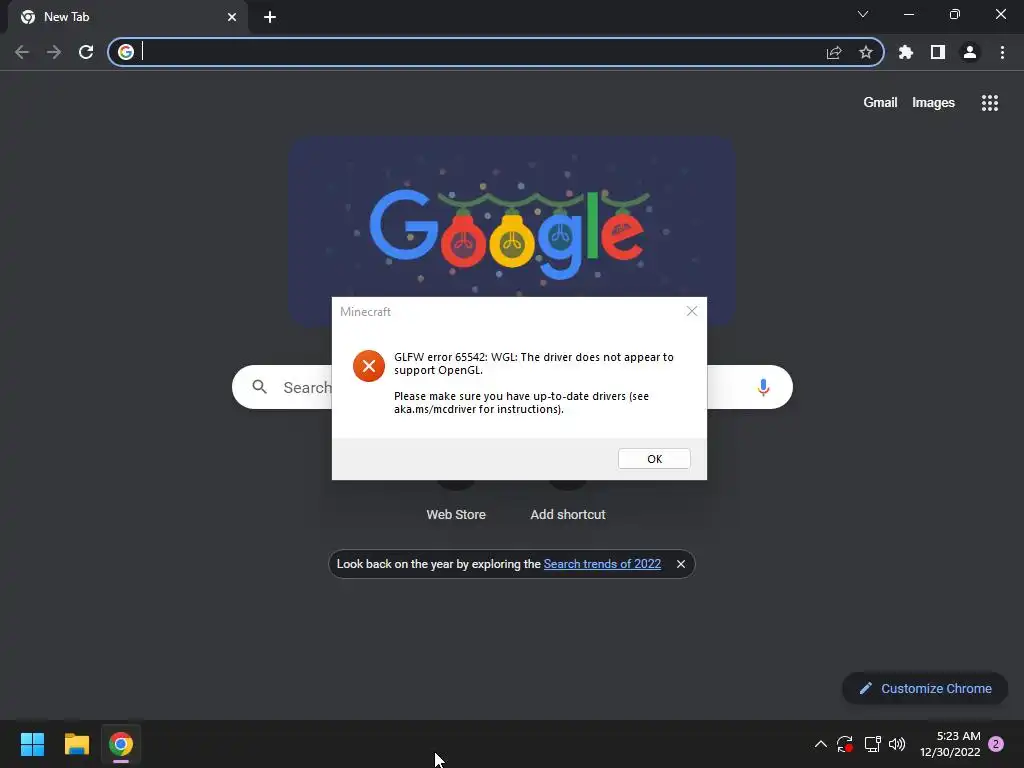The width and height of the screenshot is (1024, 768).
Task: Minimize the Chrome window
Action: 908,14
